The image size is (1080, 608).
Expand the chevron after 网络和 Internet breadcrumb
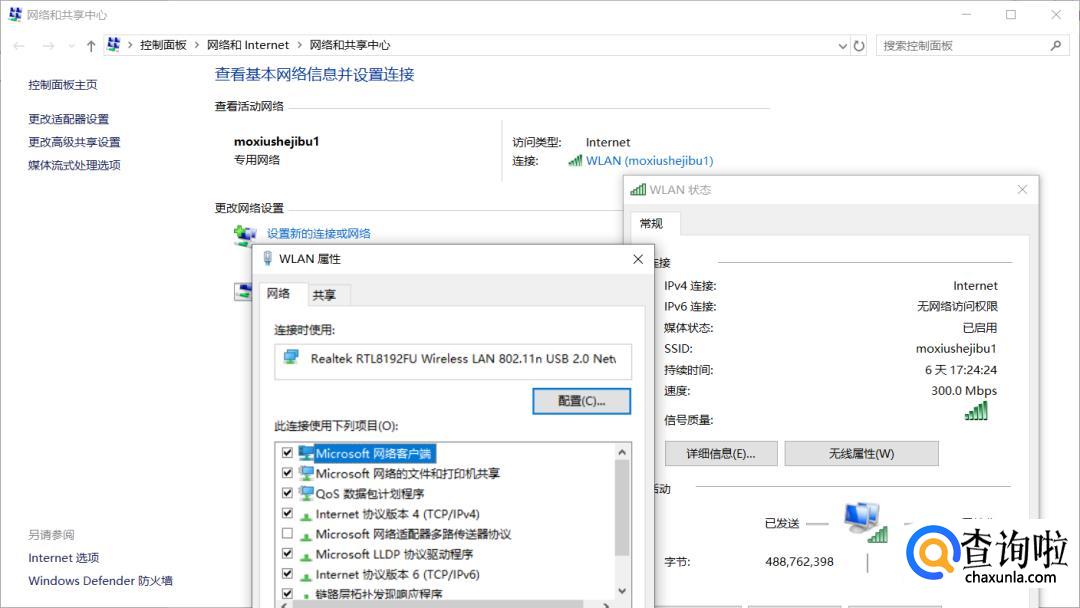pyautogui.click(x=300, y=45)
